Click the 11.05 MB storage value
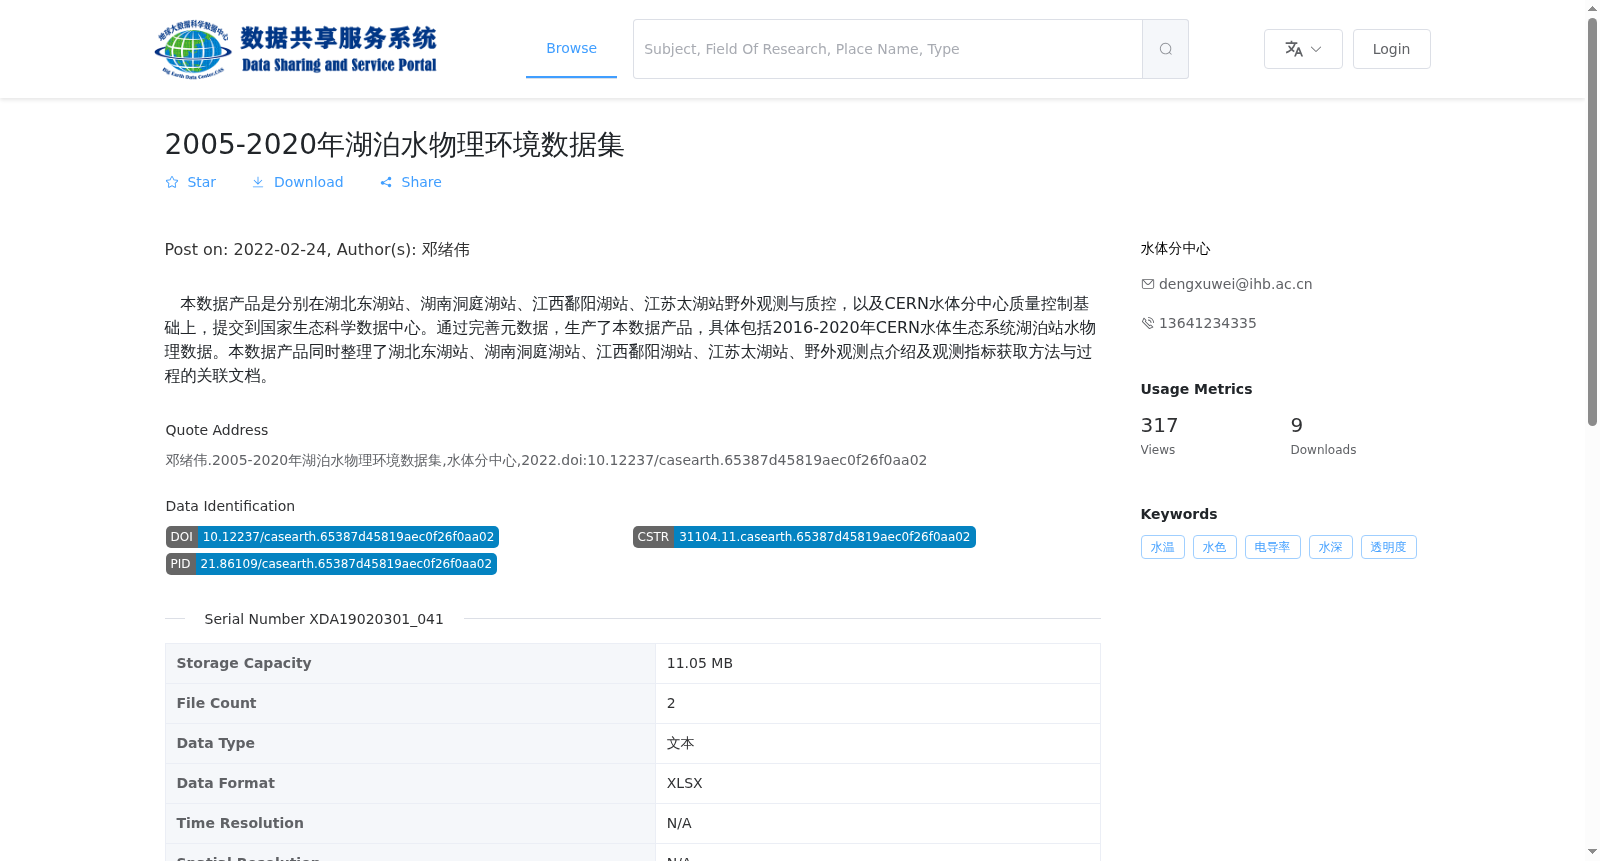This screenshot has height=861, width=1600. click(700, 663)
